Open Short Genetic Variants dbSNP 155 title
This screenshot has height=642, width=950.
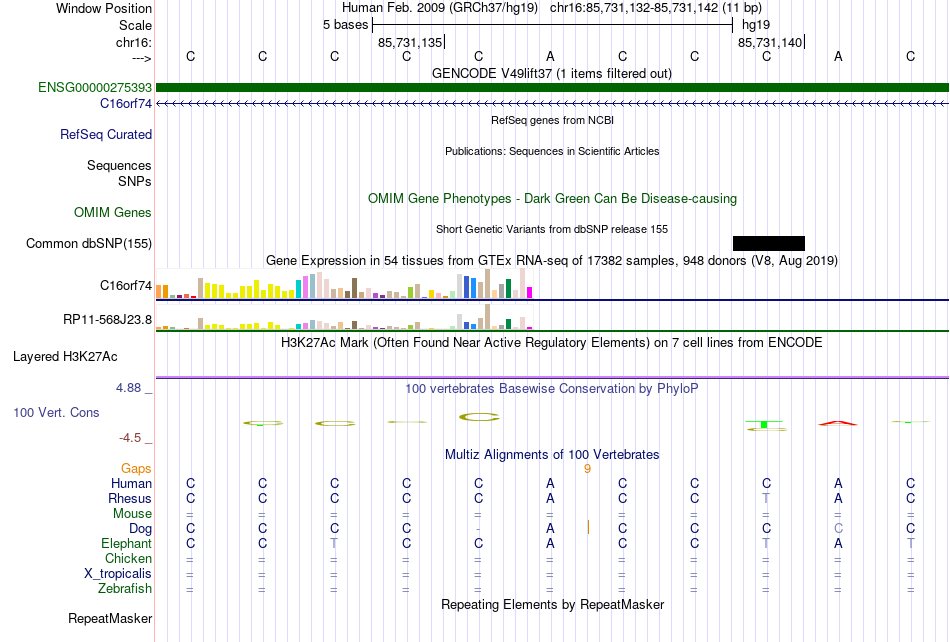pos(552,230)
